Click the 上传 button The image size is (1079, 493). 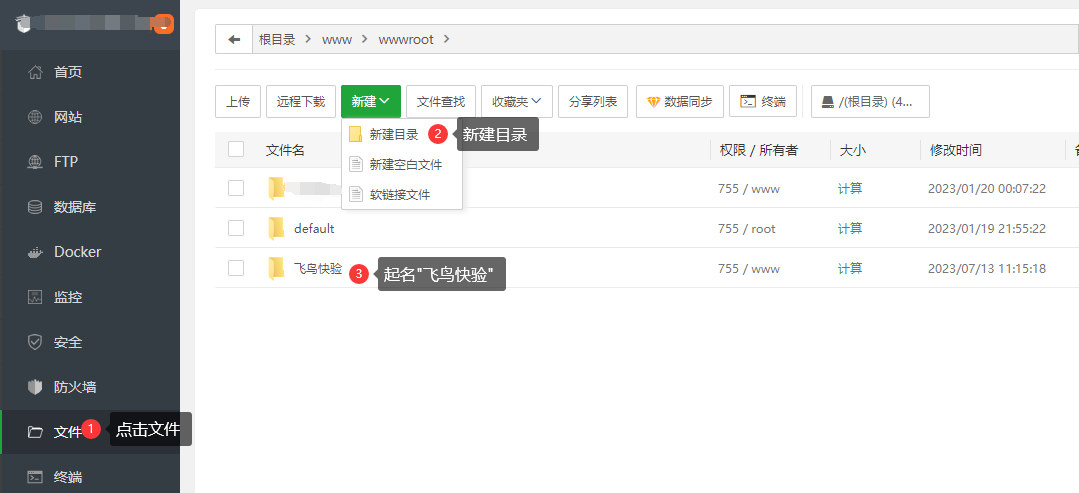(x=238, y=101)
